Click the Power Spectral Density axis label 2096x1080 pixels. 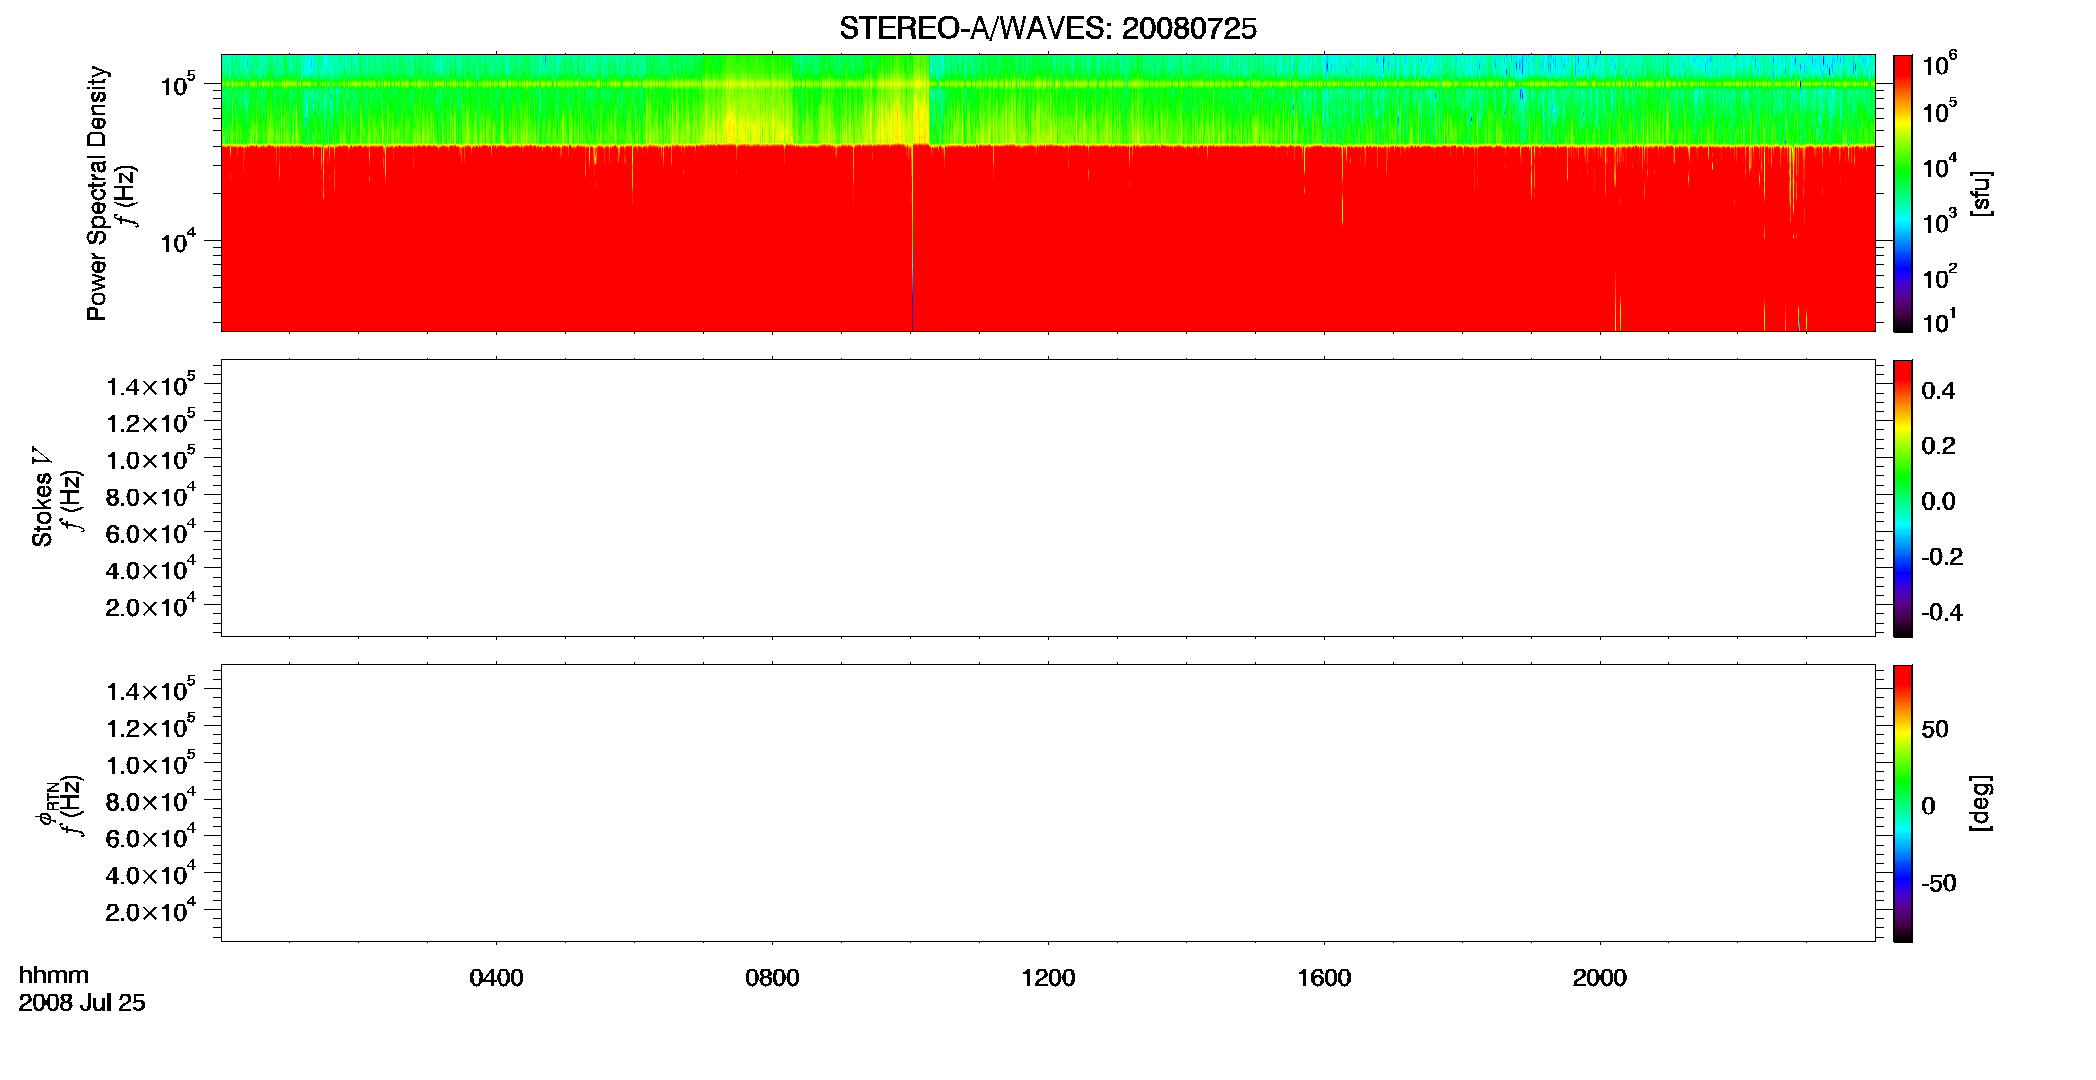tap(97, 193)
